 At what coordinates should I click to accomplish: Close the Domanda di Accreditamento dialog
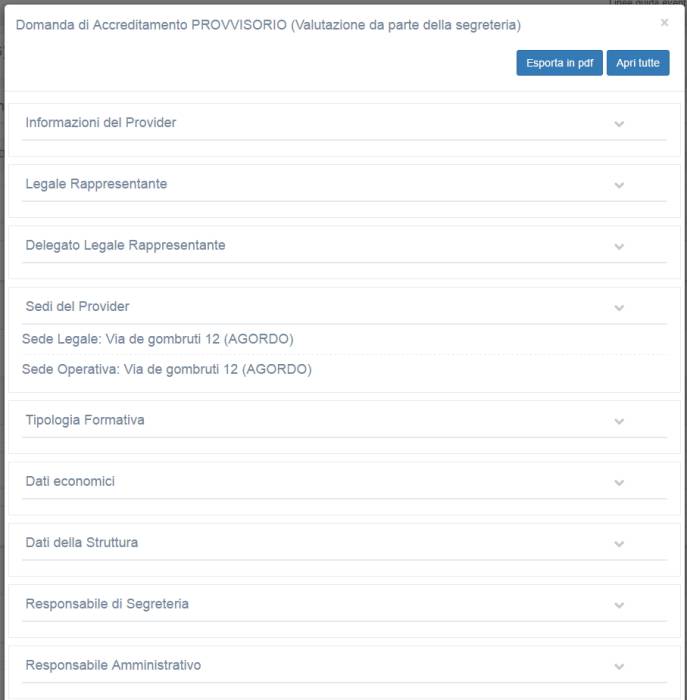tap(665, 22)
